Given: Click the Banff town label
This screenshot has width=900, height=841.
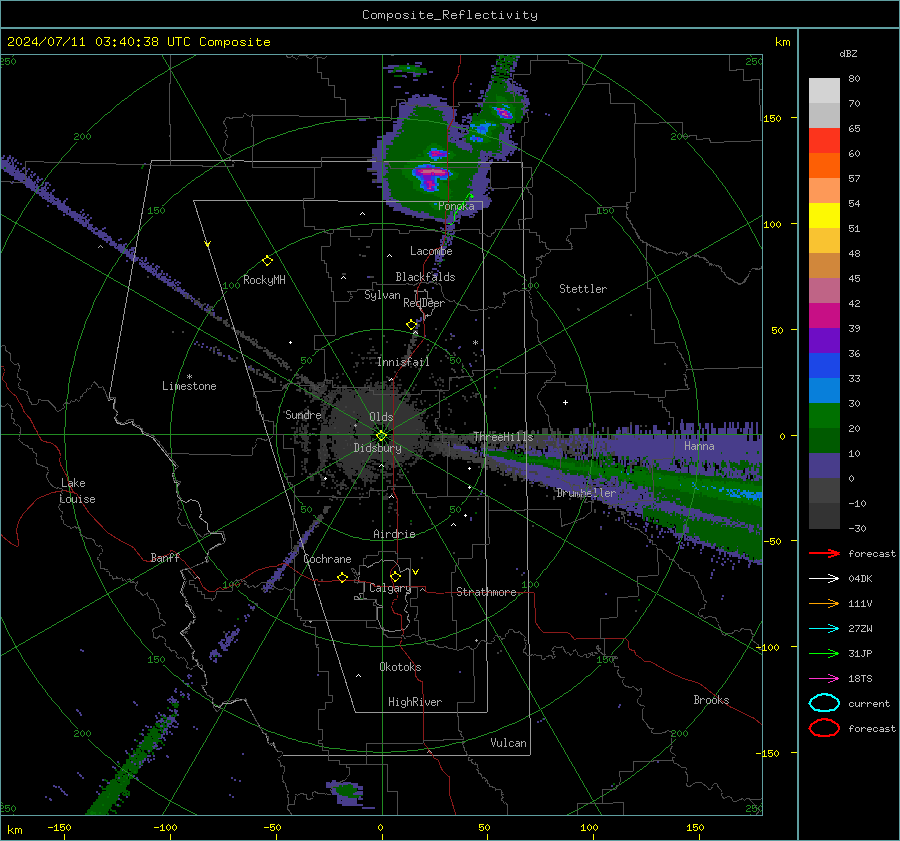Looking at the screenshot, I should tap(165, 558).
